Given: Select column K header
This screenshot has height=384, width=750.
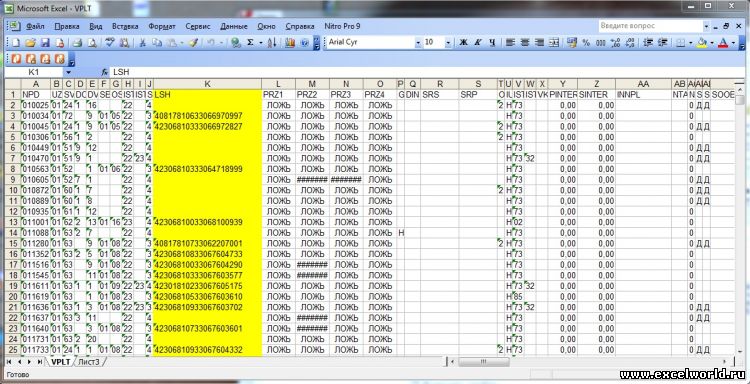Looking at the screenshot, I should [x=208, y=84].
